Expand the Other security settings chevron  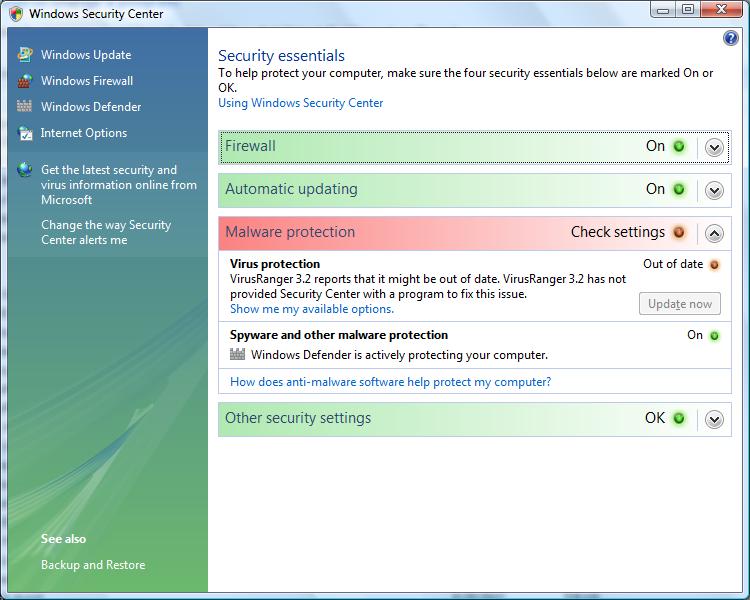pos(714,420)
